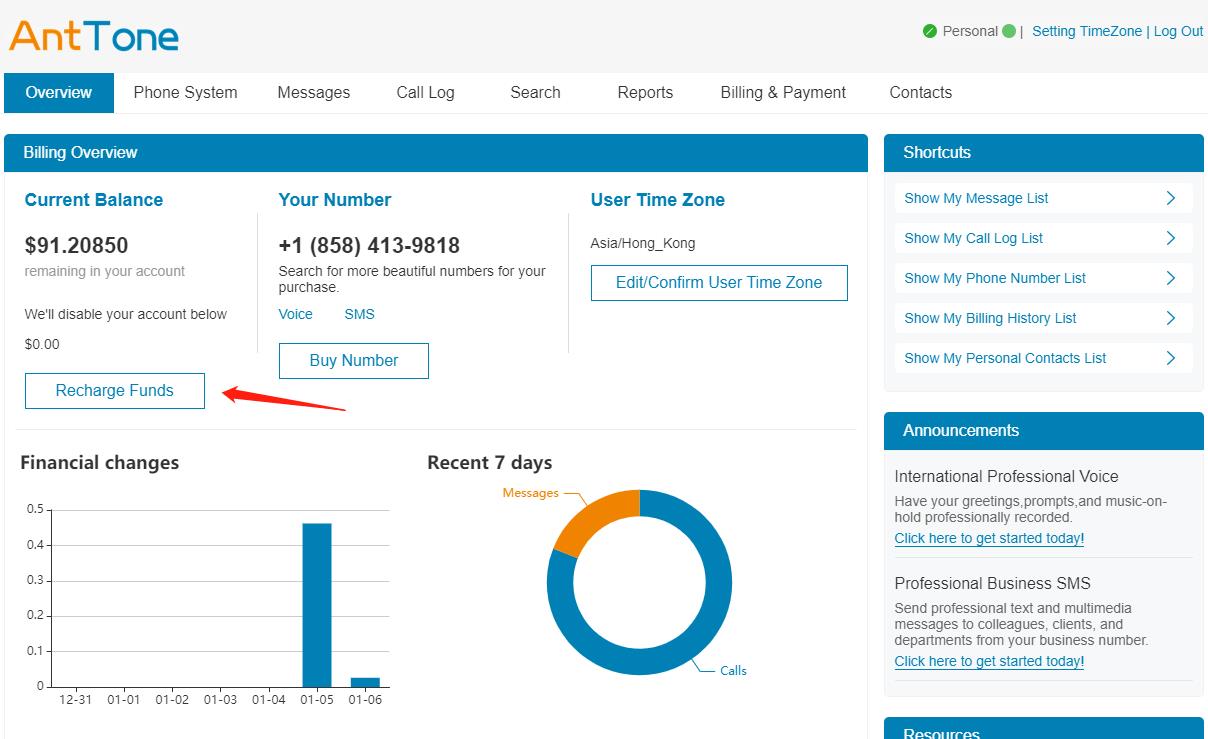Click Shortcuts panel header
Image resolution: width=1208 pixels, height=739 pixels.
[1044, 152]
